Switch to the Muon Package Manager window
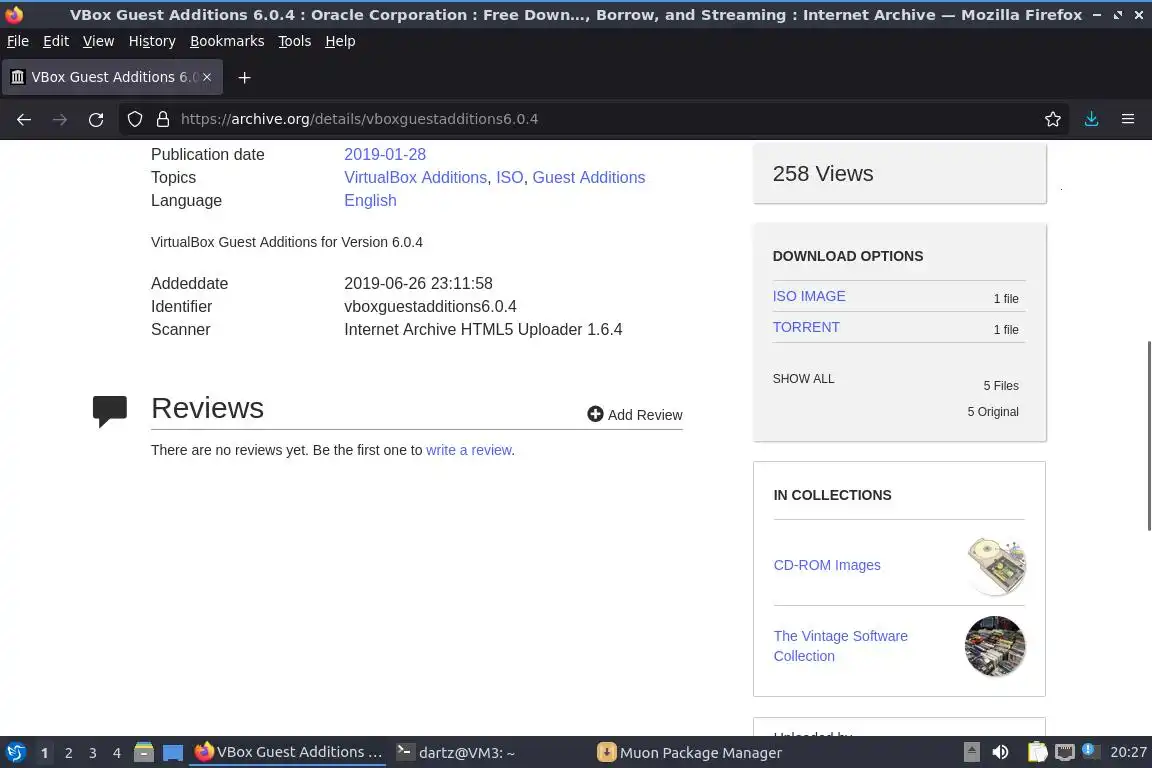Viewport: 1152px width, 768px height. point(690,753)
